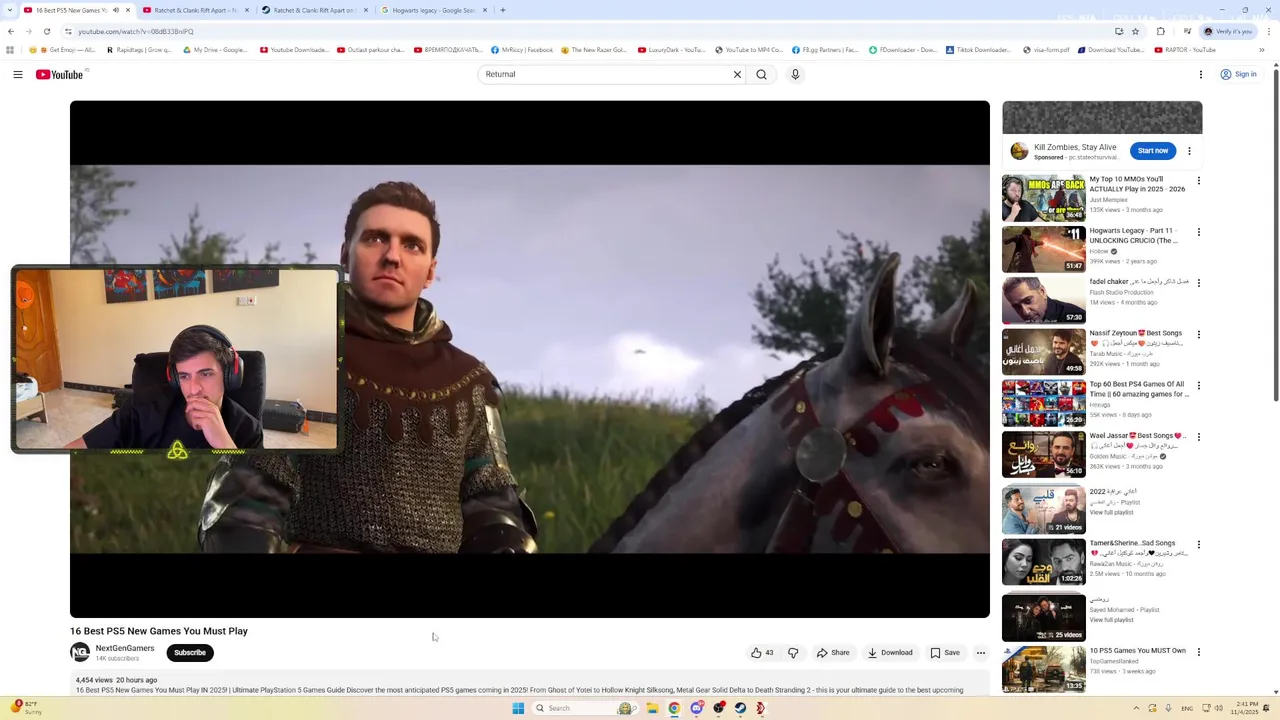
Task: Play Top 60 Best PS4 Games thumbnail
Action: point(1044,403)
